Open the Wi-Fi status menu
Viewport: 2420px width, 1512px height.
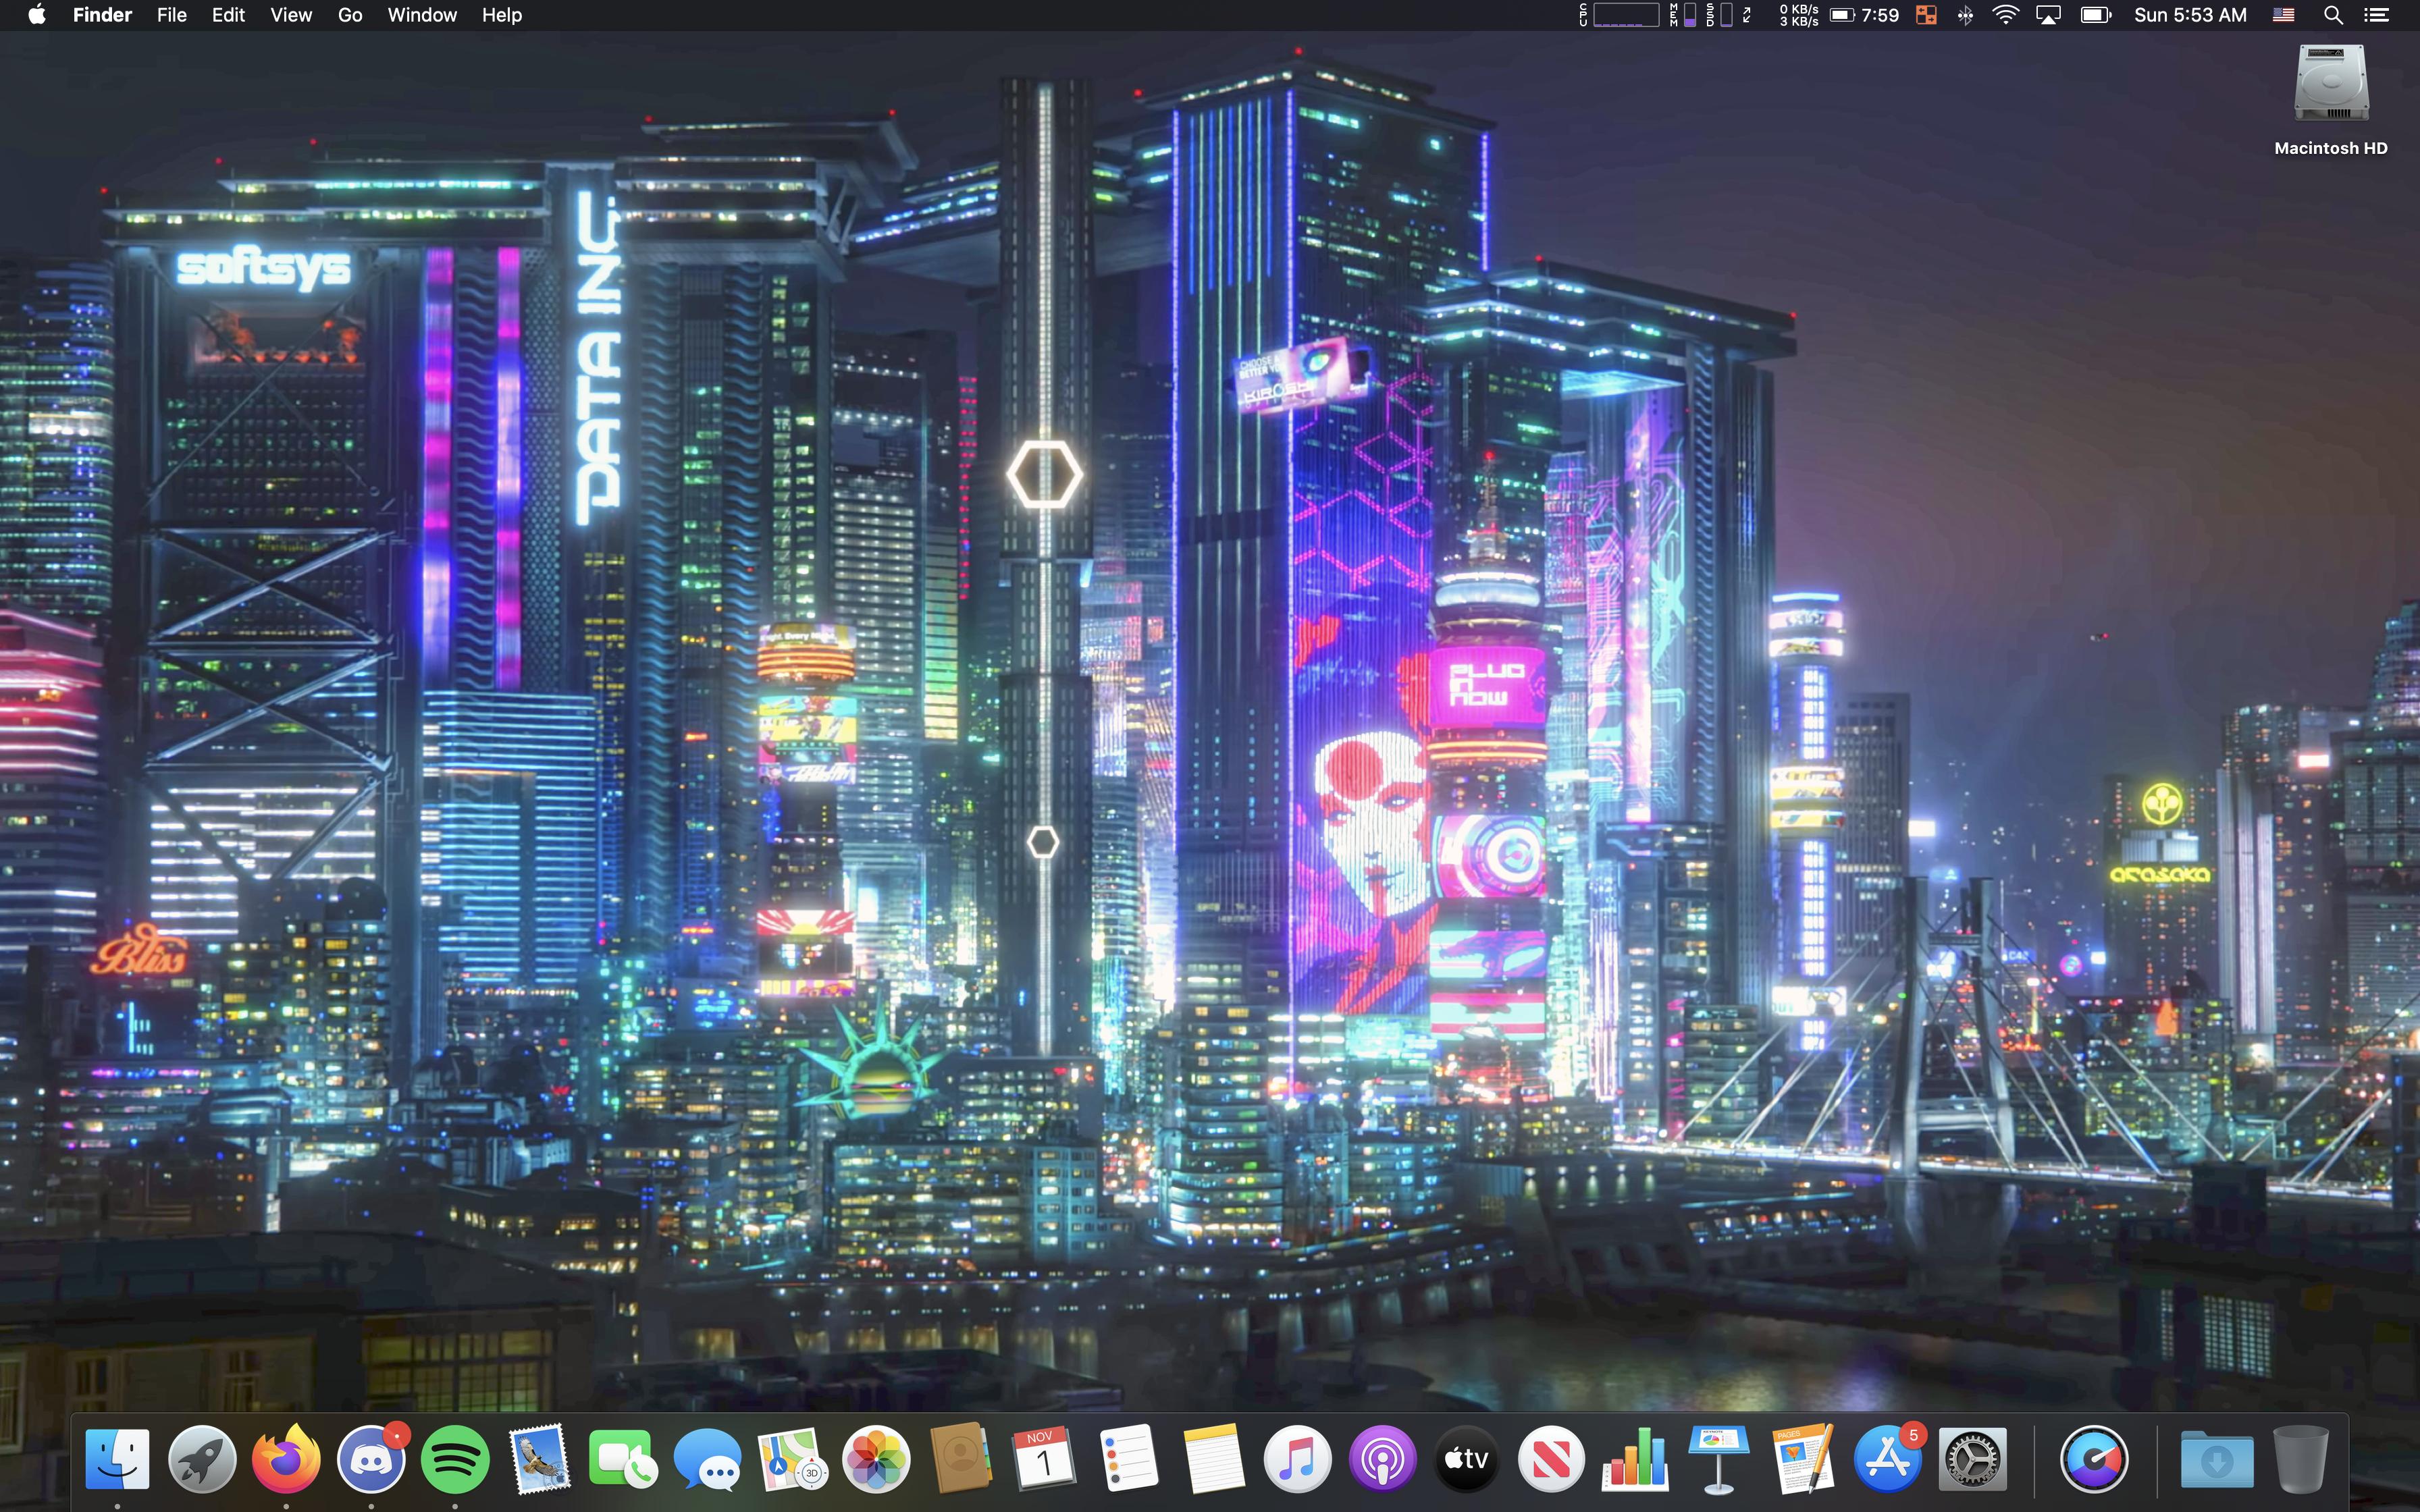coord(2005,15)
